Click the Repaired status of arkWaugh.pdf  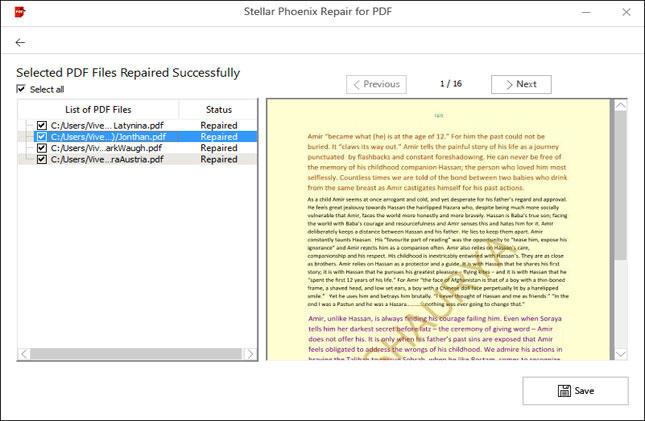coord(219,148)
